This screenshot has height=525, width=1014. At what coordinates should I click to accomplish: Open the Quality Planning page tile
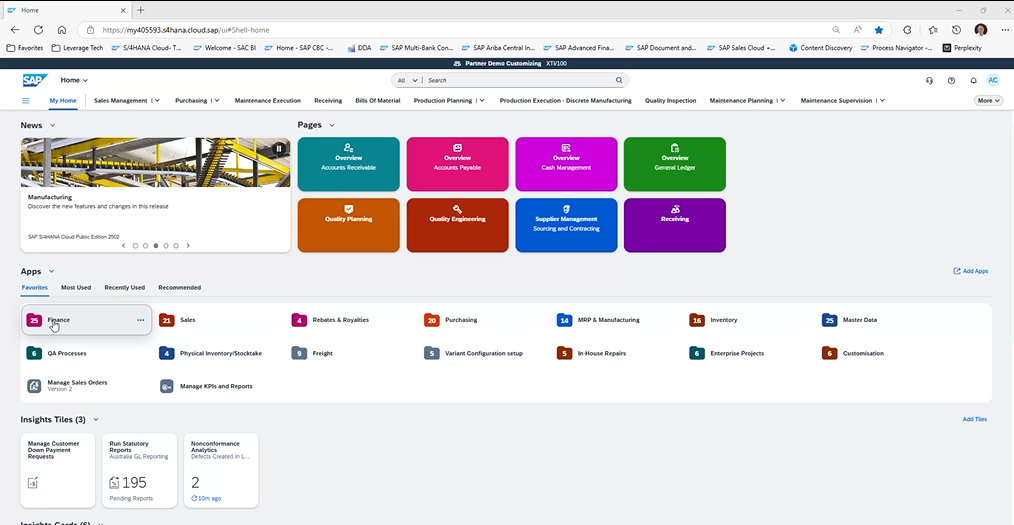(x=349, y=225)
